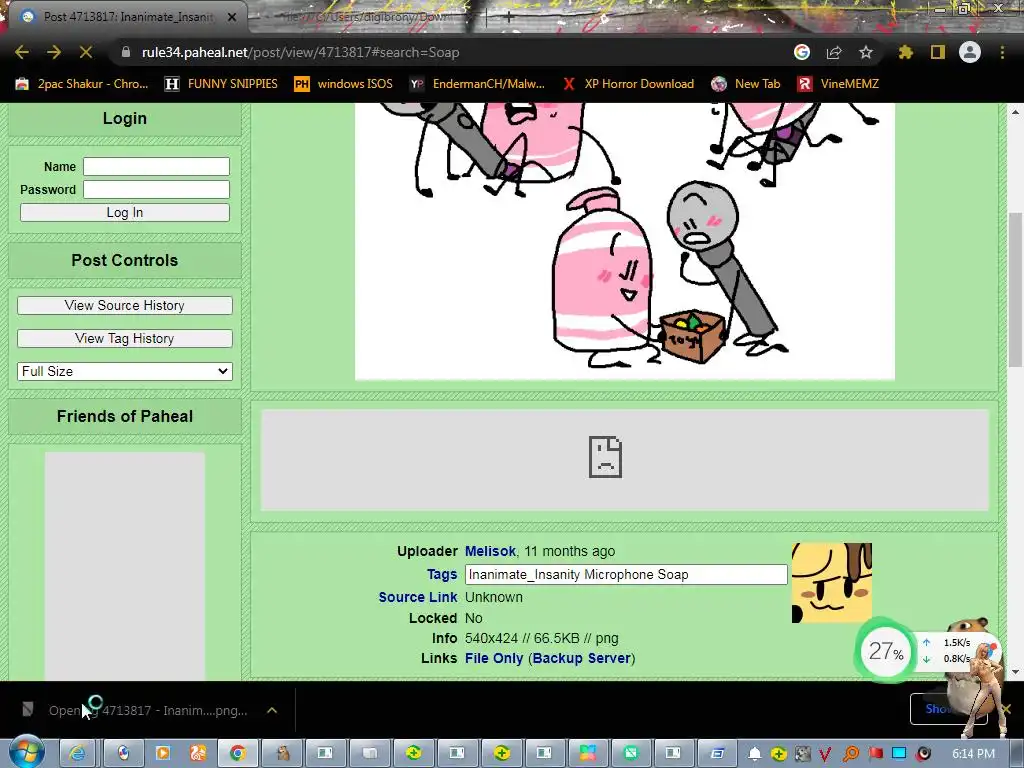Open the Windows Start menu
This screenshot has width=1024, height=768.
tap(27, 754)
